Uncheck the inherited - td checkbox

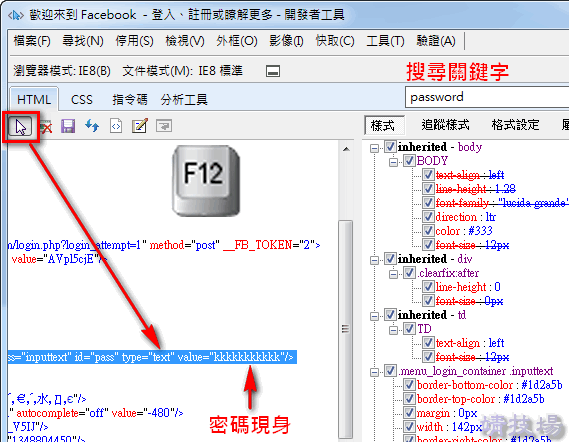(x=390, y=315)
